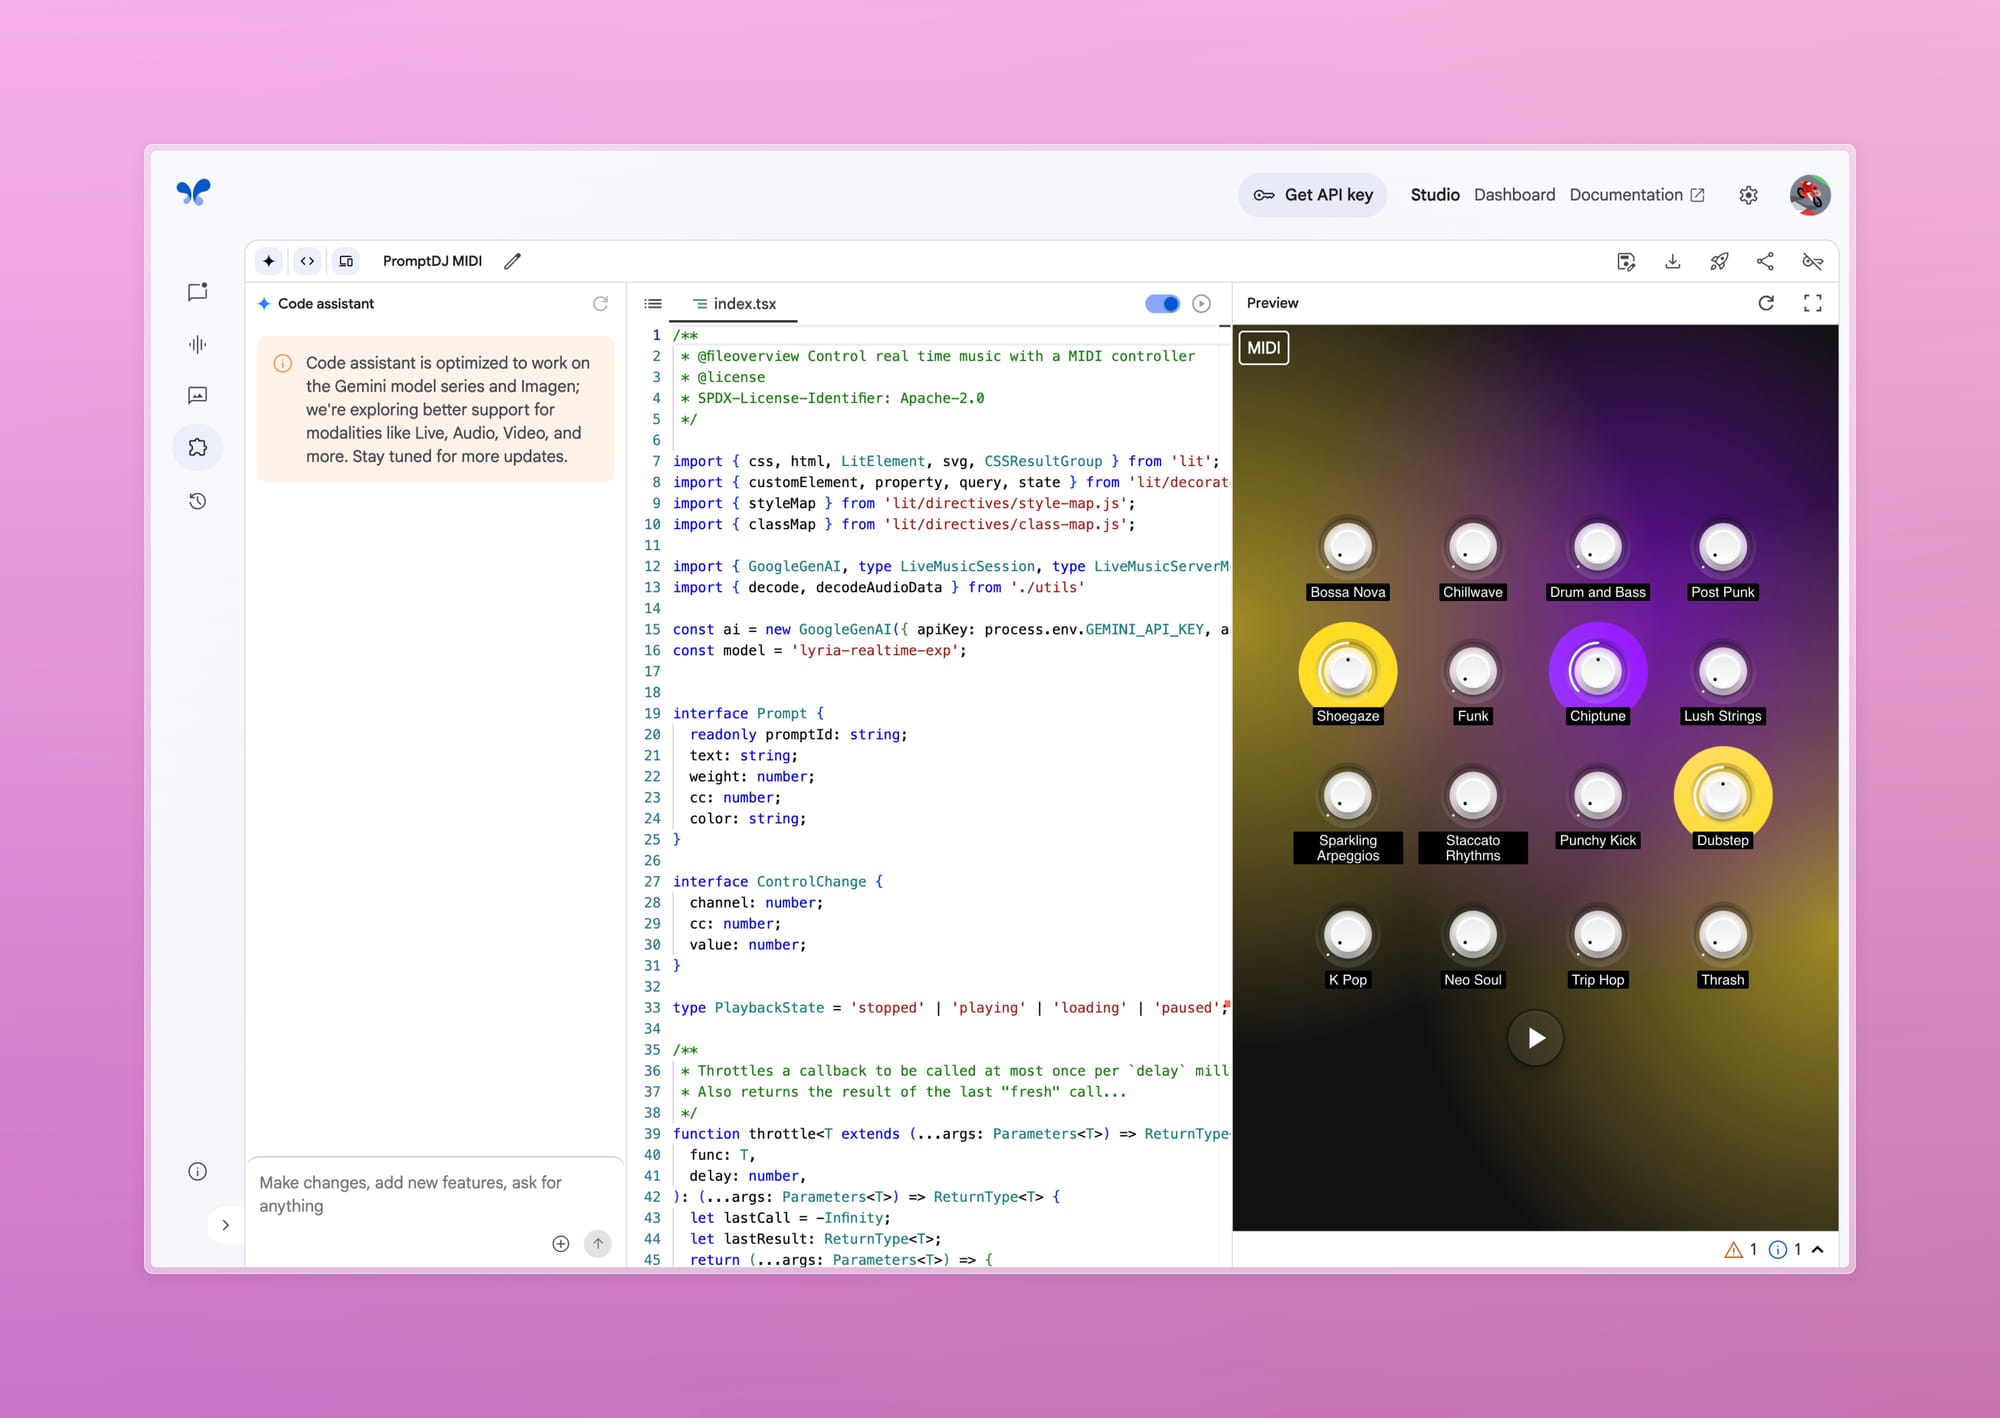This screenshot has height=1418, width=2000.
Task: Save the PromptDJ MIDI app
Action: 1625,261
